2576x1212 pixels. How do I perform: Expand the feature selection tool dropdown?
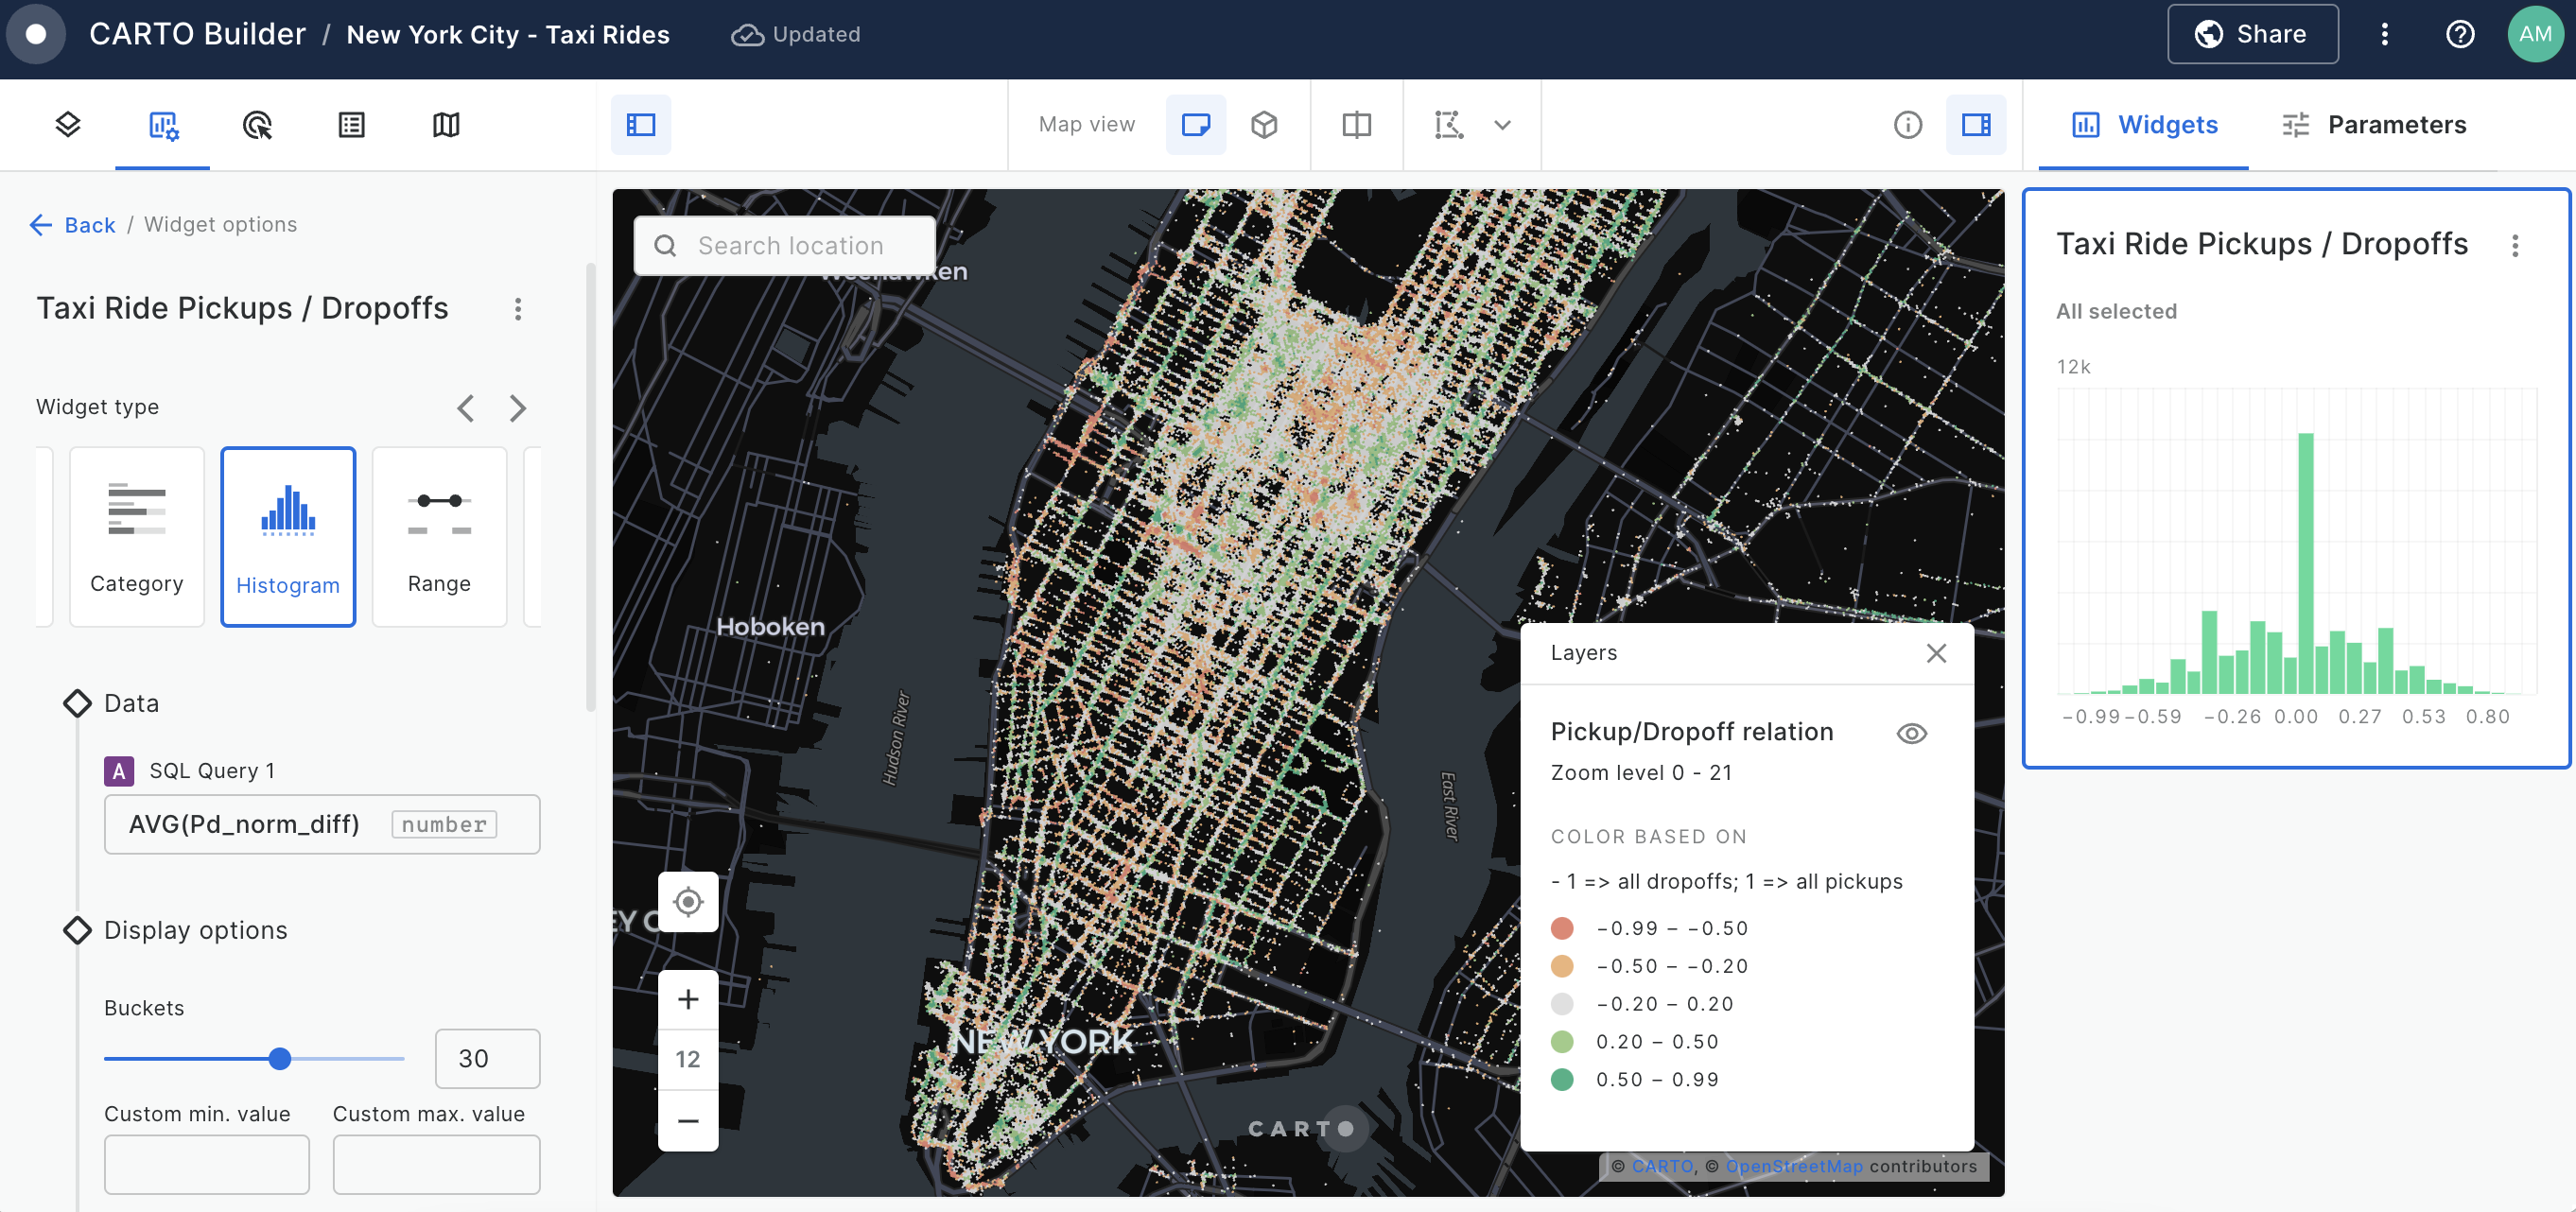tap(1502, 125)
